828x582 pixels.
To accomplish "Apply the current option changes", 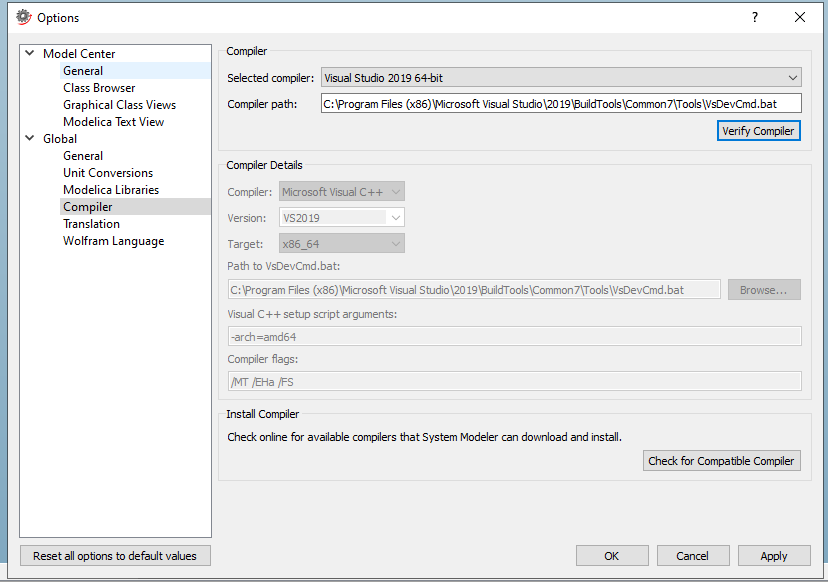I will (x=774, y=556).
